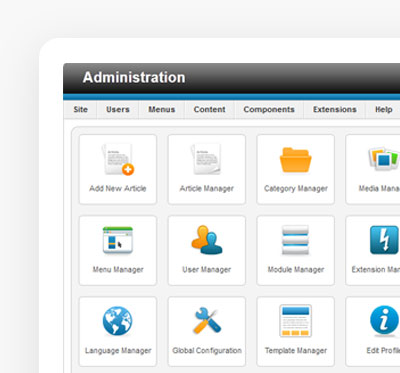Open the Media Manager pictures icon
The width and height of the screenshot is (400, 373).
384,159
